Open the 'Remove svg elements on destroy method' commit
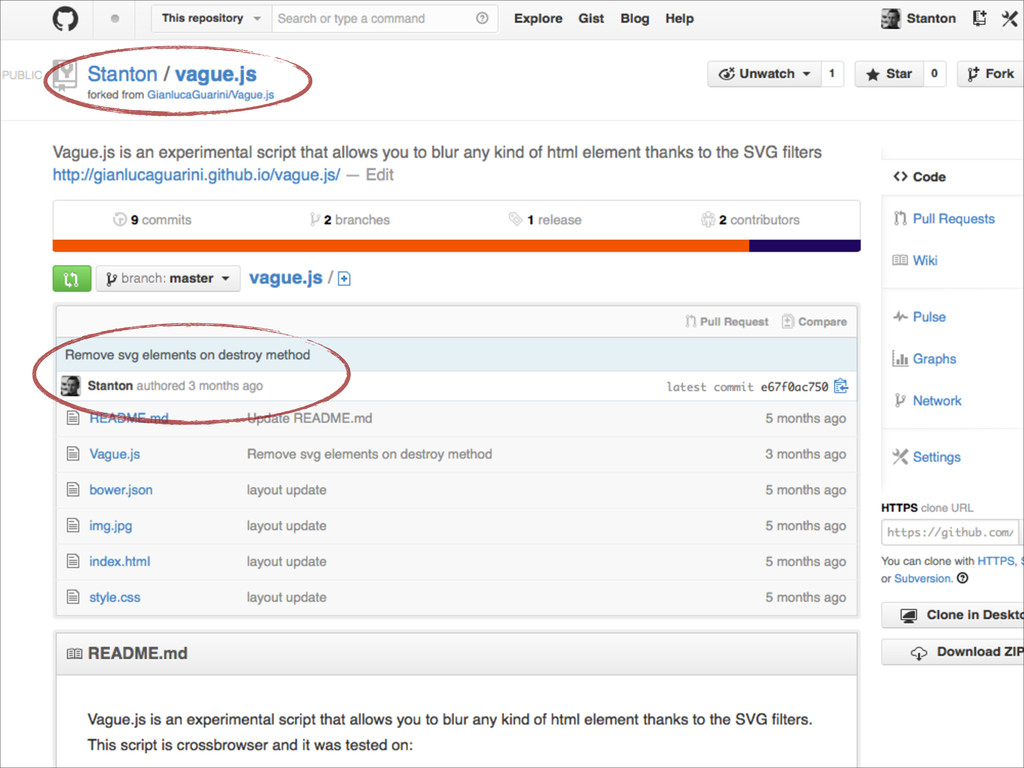The width and height of the screenshot is (1024, 768). [x=187, y=355]
